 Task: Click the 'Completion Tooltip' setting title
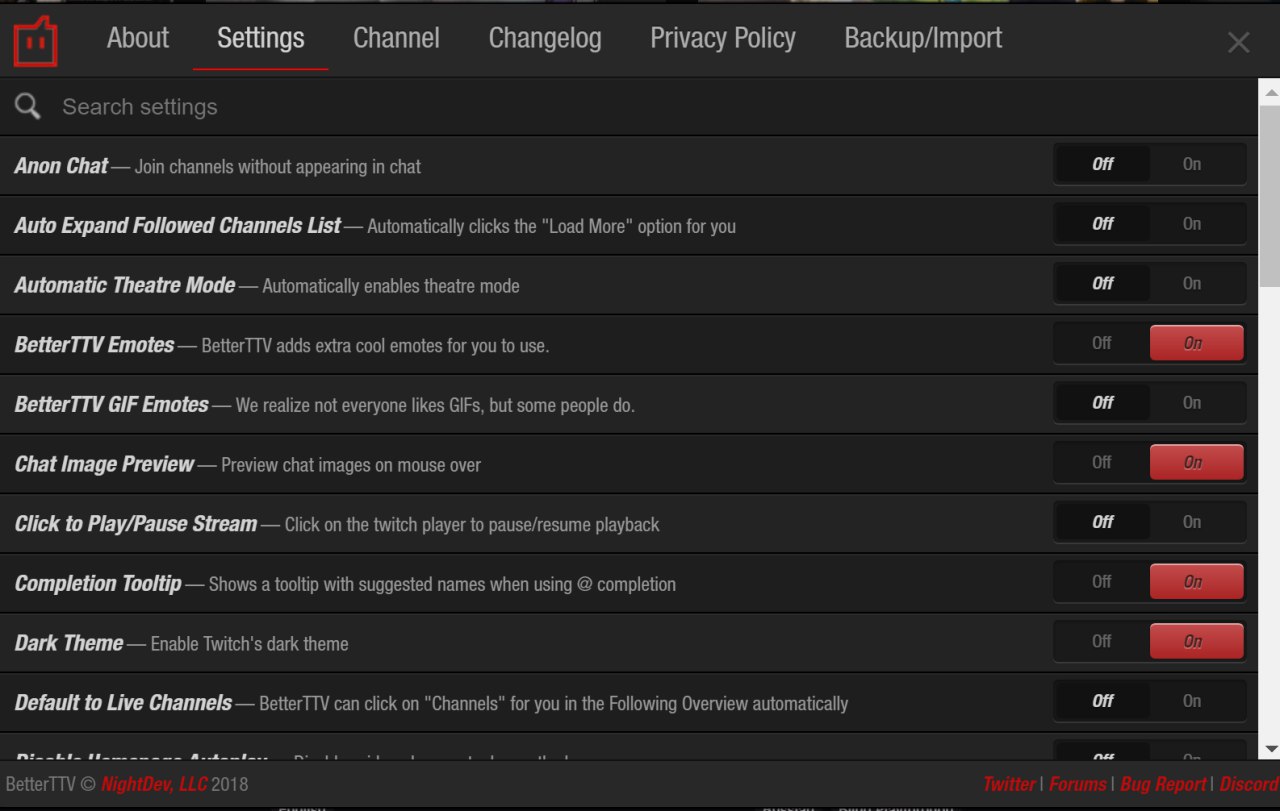pyautogui.click(x=98, y=583)
